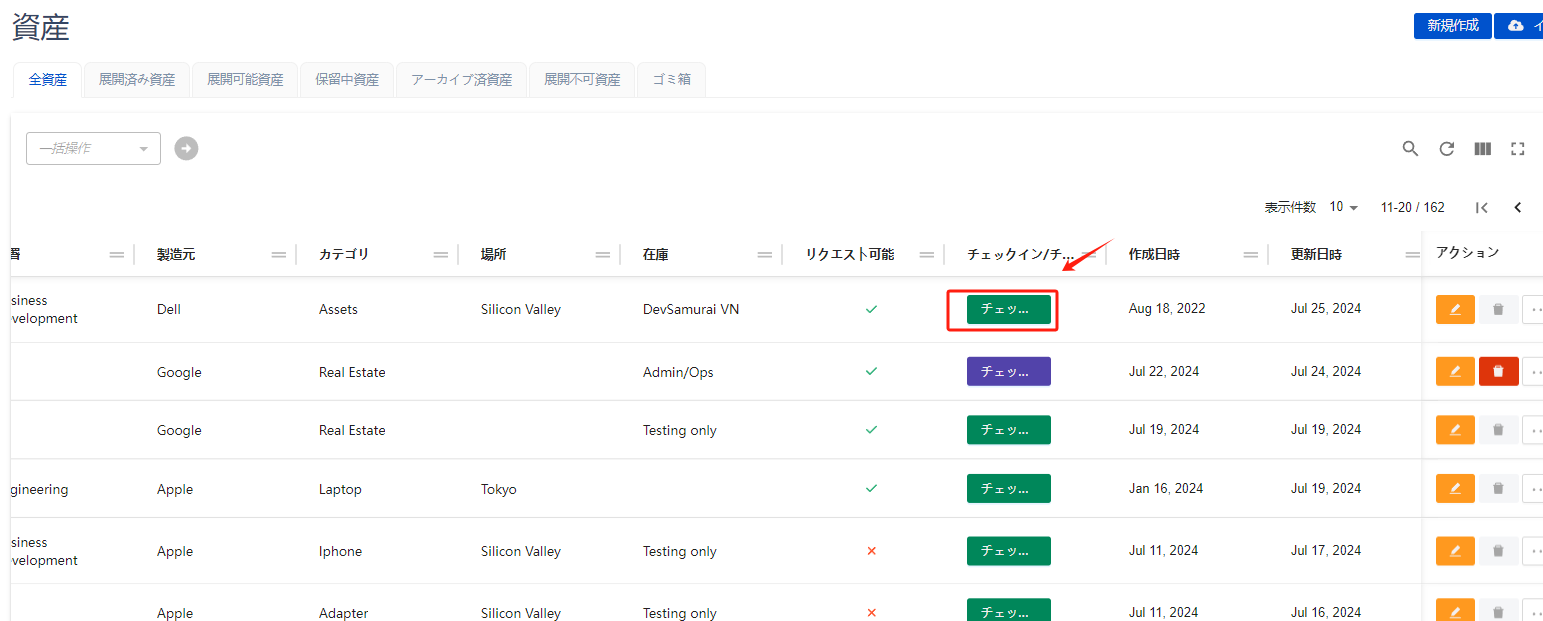Open the ゴミ箱 tab
The height and width of the screenshot is (621, 1543).
(x=671, y=80)
